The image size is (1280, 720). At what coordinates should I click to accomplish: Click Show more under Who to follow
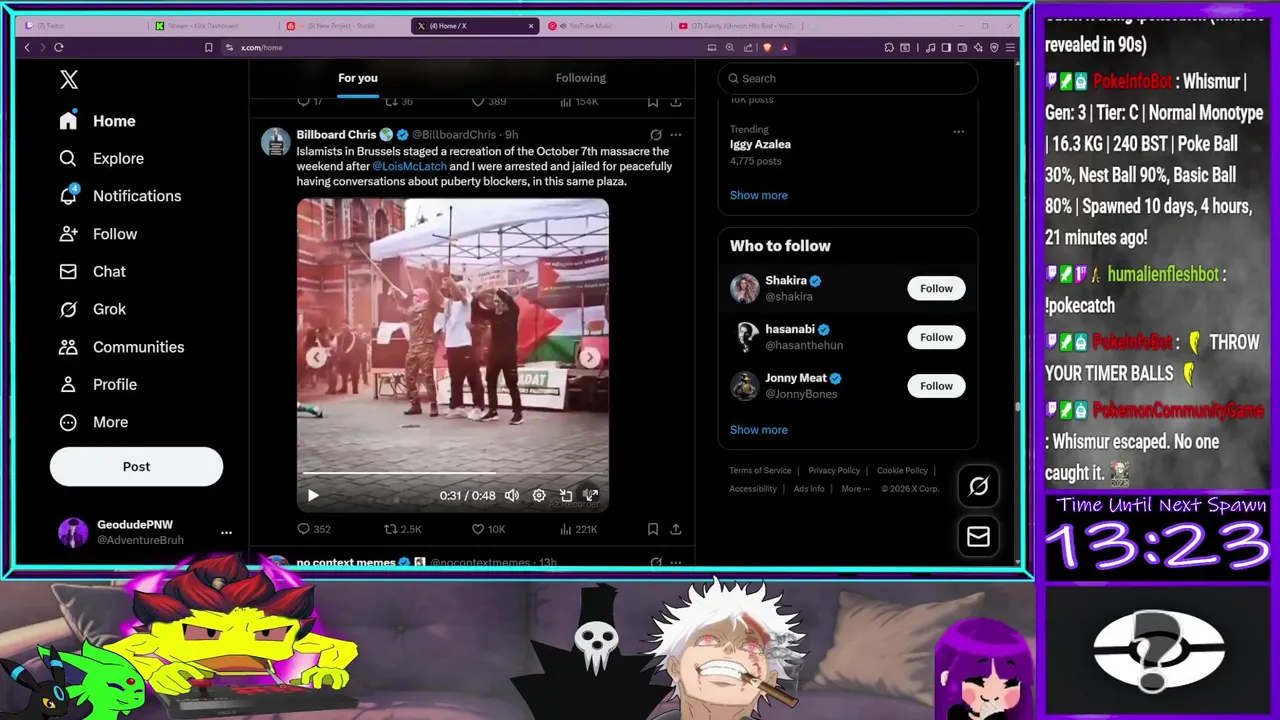coord(758,430)
